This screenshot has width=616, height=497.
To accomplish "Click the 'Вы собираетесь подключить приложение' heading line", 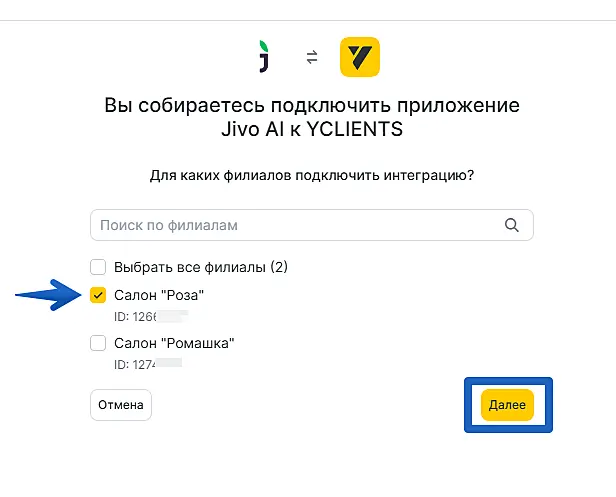I will coord(312,107).
